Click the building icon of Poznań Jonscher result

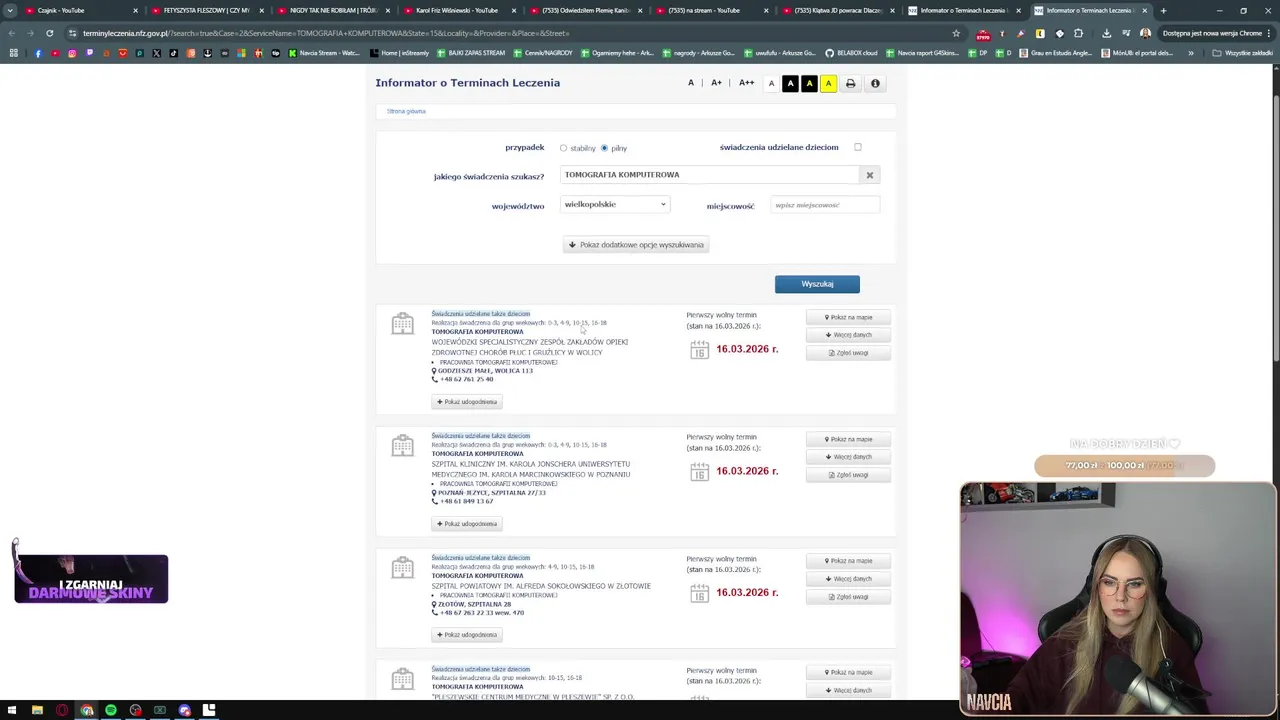click(x=402, y=445)
